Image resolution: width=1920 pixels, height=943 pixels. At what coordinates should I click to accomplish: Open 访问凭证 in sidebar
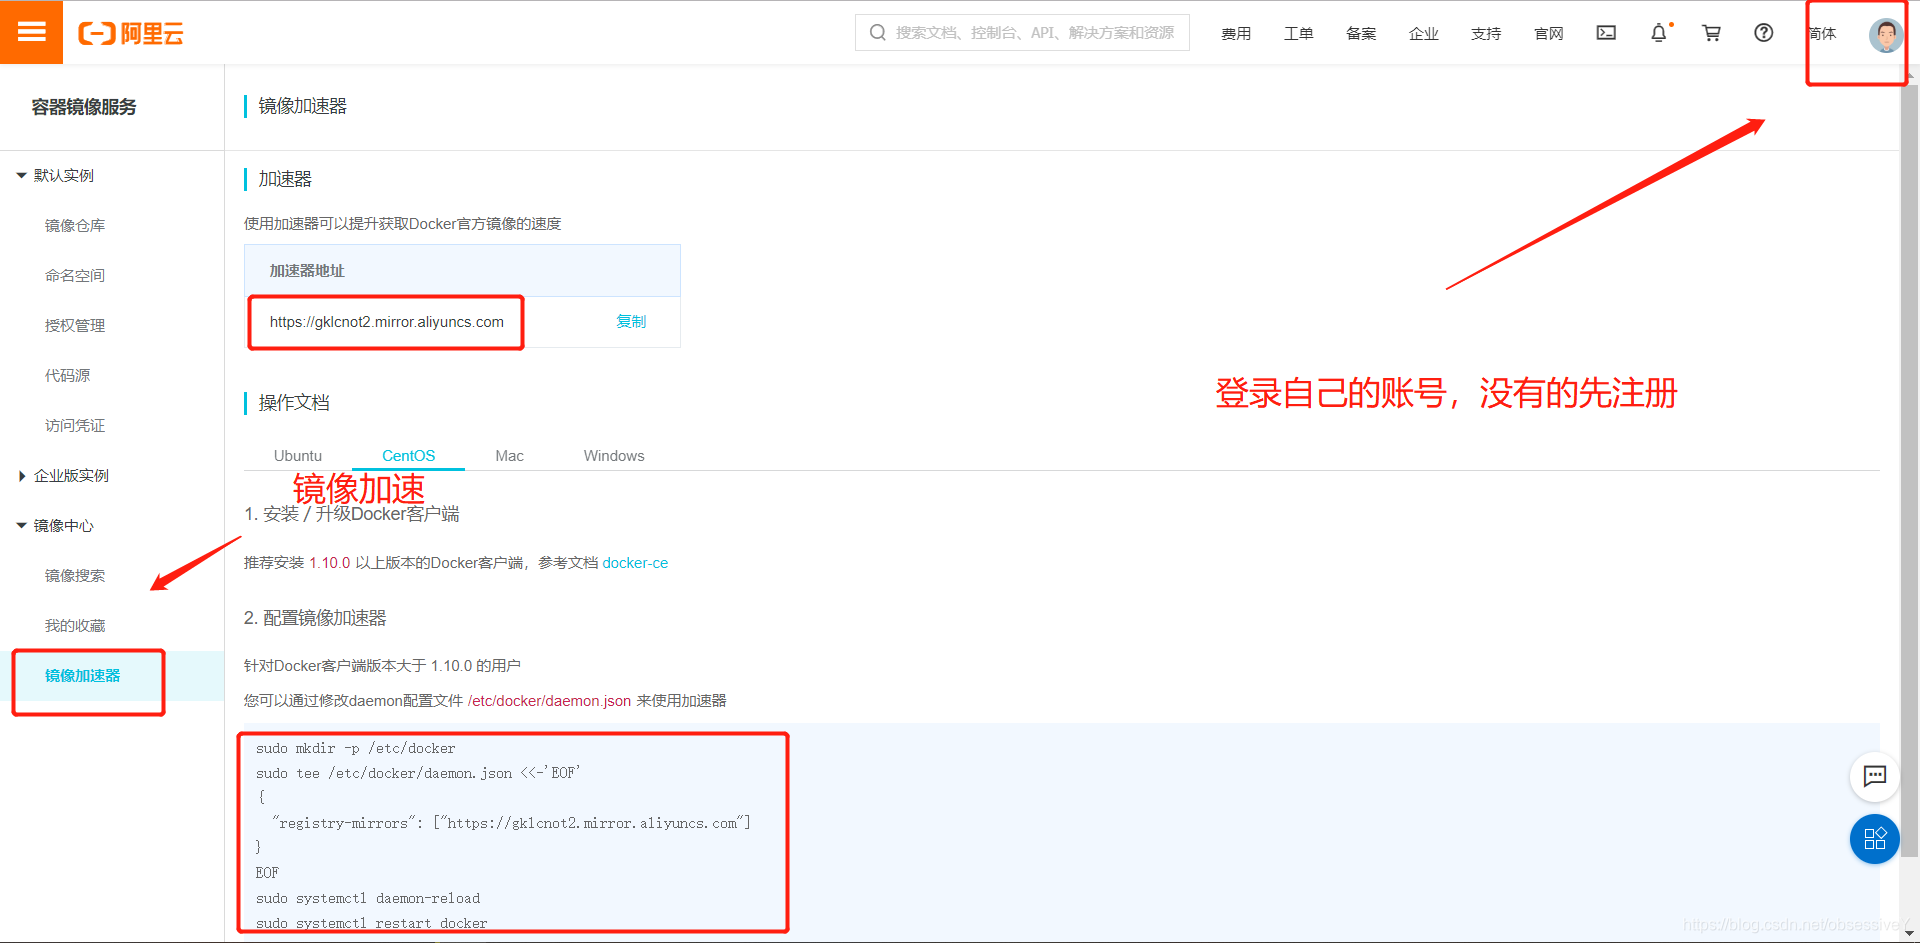pos(75,426)
